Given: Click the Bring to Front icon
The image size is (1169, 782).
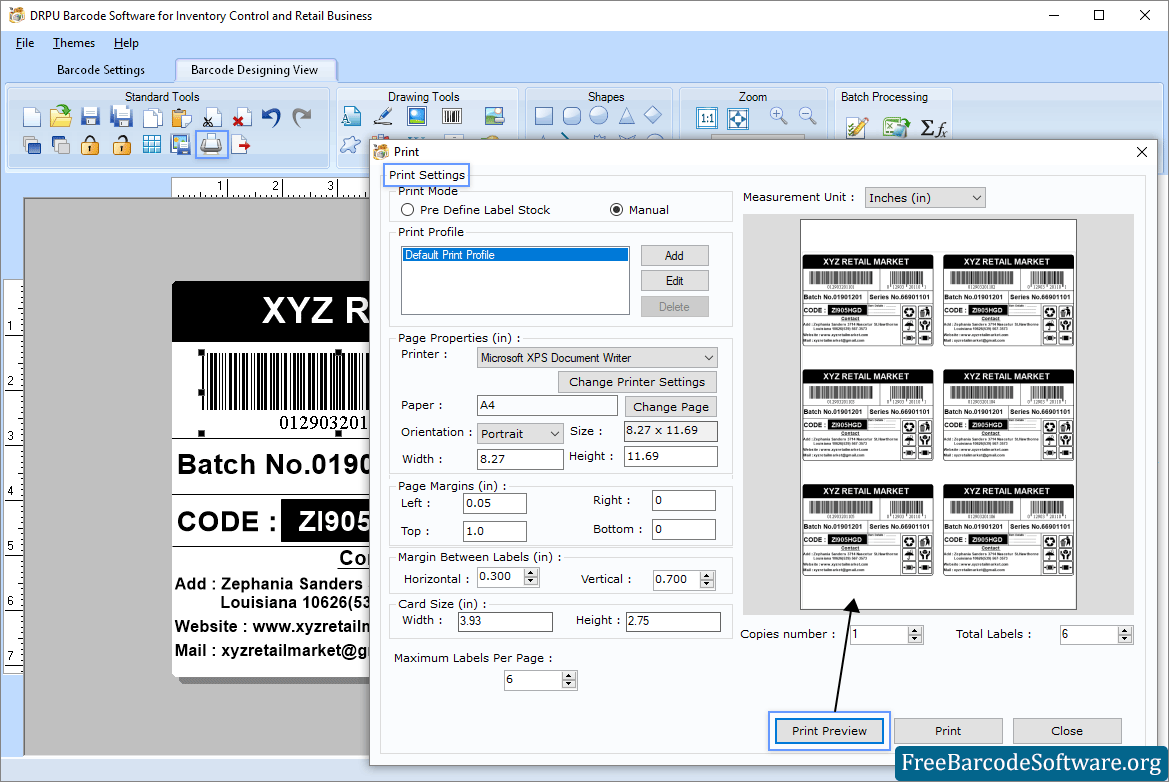Looking at the screenshot, I should [x=31, y=145].
